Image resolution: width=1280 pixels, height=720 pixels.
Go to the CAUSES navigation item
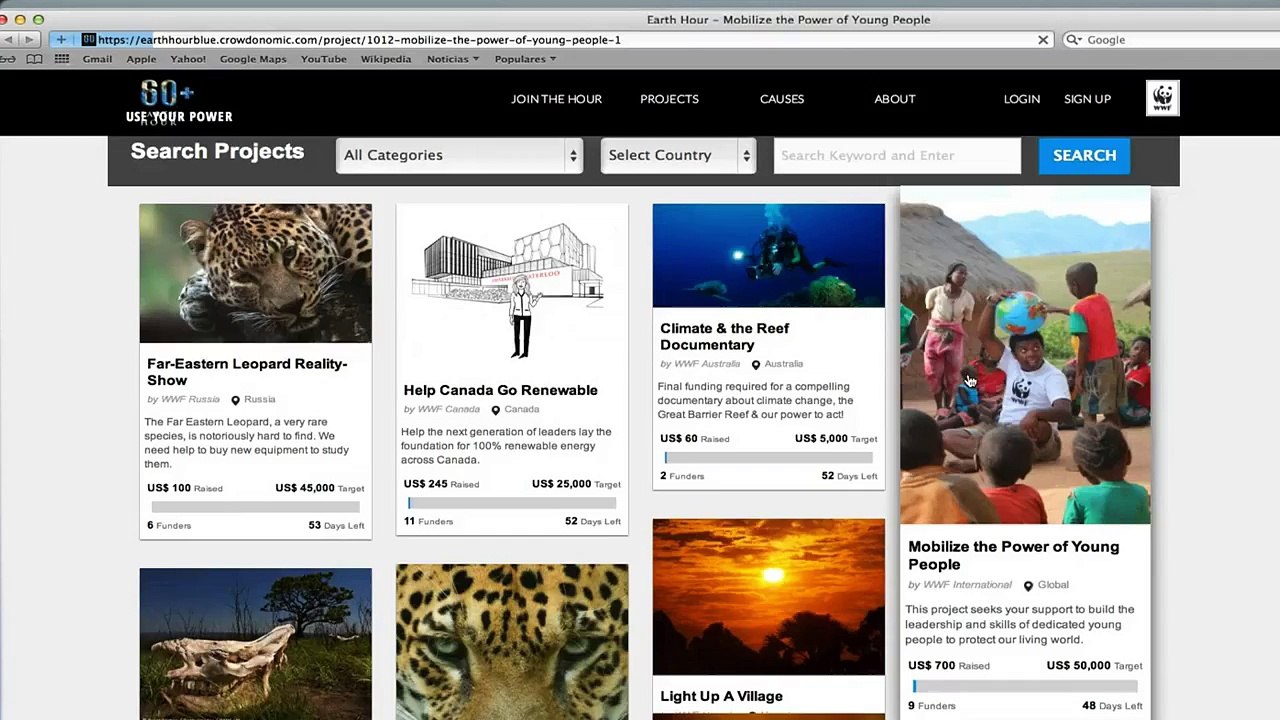click(x=781, y=99)
